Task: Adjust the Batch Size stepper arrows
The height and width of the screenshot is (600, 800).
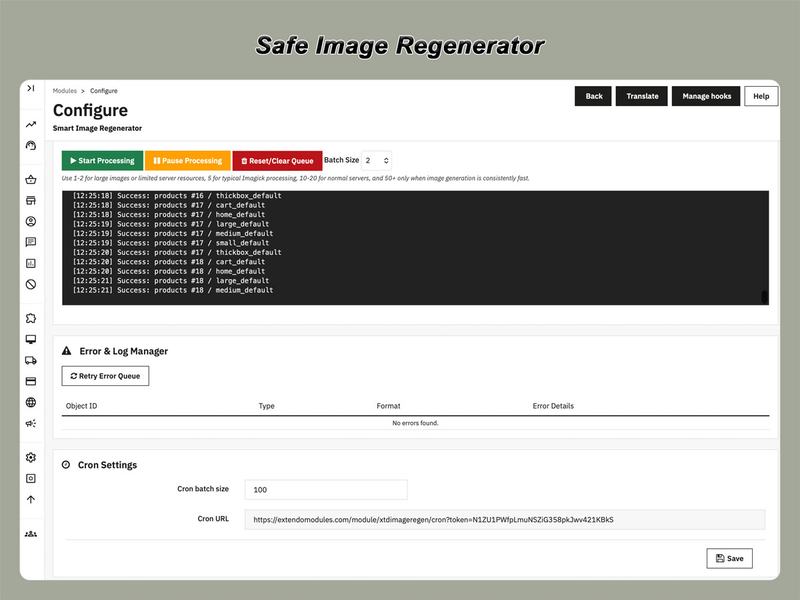Action: point(386,160)
